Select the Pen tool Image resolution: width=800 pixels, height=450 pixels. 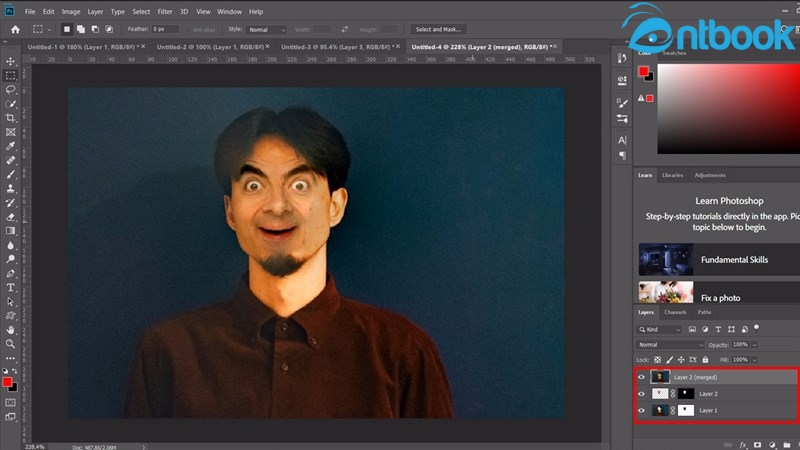click(x=10, y=273)
